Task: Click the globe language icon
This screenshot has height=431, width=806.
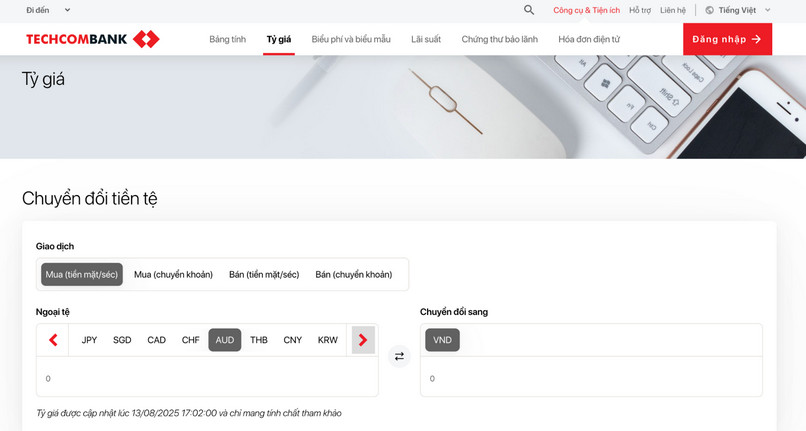Action: (709, 10)
